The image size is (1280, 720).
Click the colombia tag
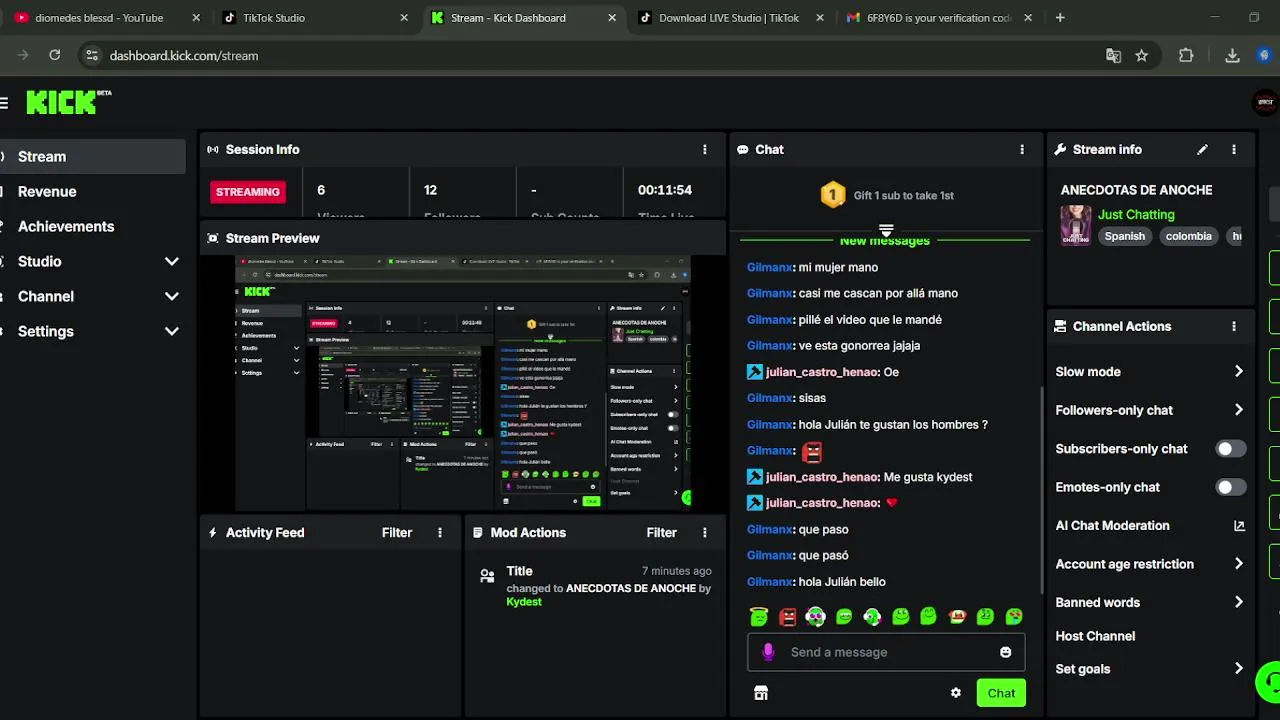(1188, 237)
